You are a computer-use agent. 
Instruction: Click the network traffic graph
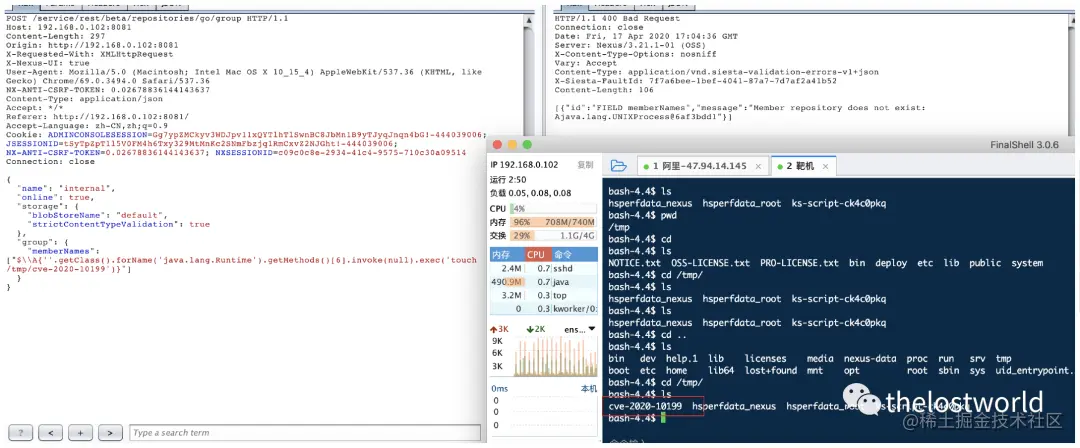point(554,356)
